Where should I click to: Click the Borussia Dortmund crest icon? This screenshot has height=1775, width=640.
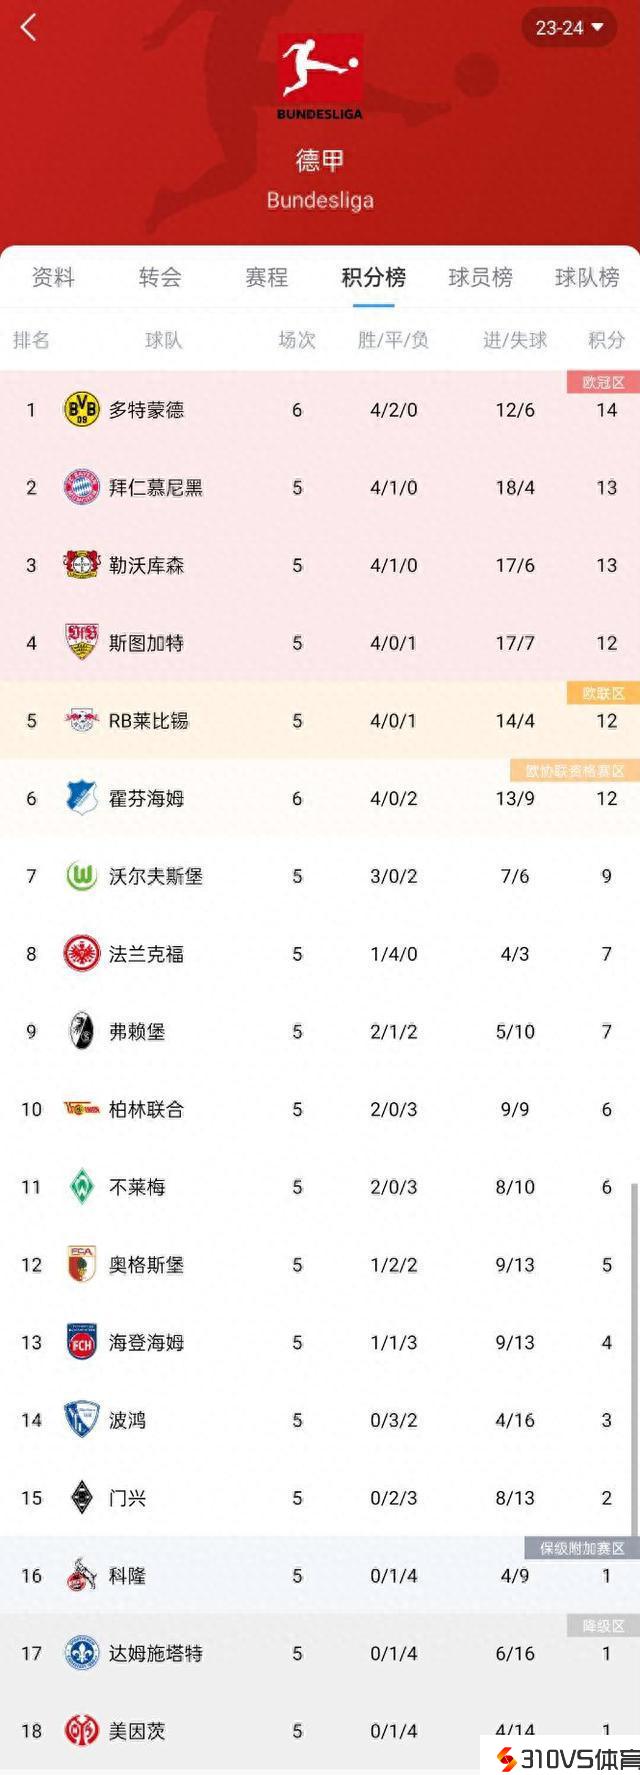coord(81,410)
